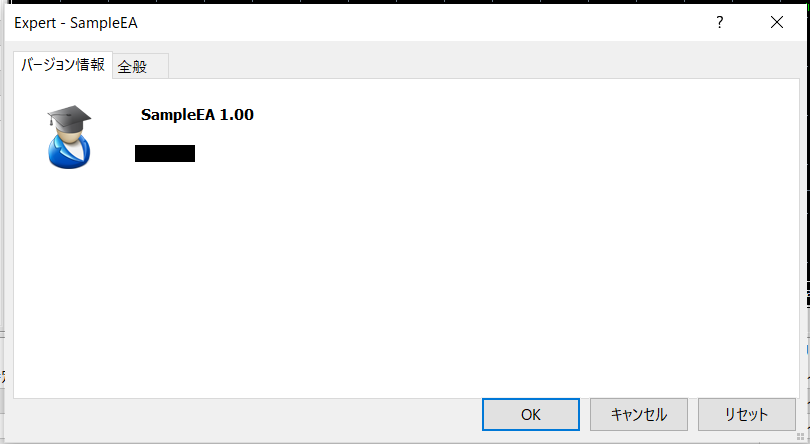810x444 pixels.
Task: Activate the ? help icon in the title bar
Action: coord(720,22)
